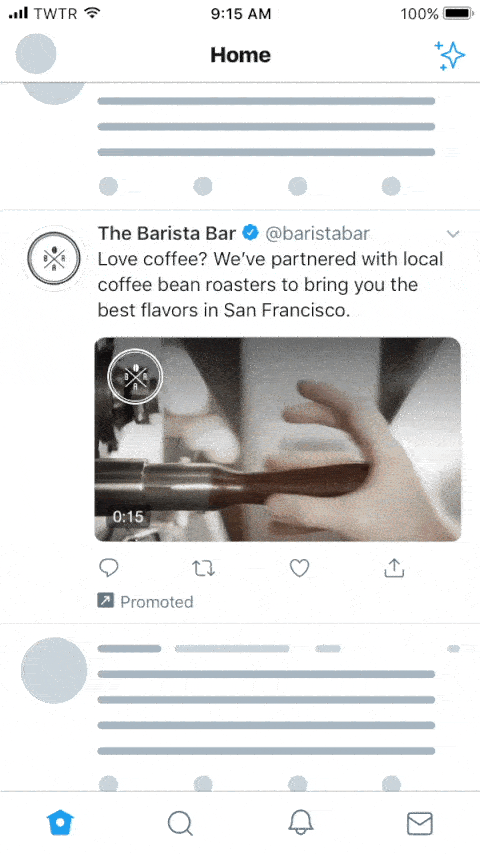Open the Search tab in bottom bar
This screenshot has height=854, width=480.
[180, 823]
